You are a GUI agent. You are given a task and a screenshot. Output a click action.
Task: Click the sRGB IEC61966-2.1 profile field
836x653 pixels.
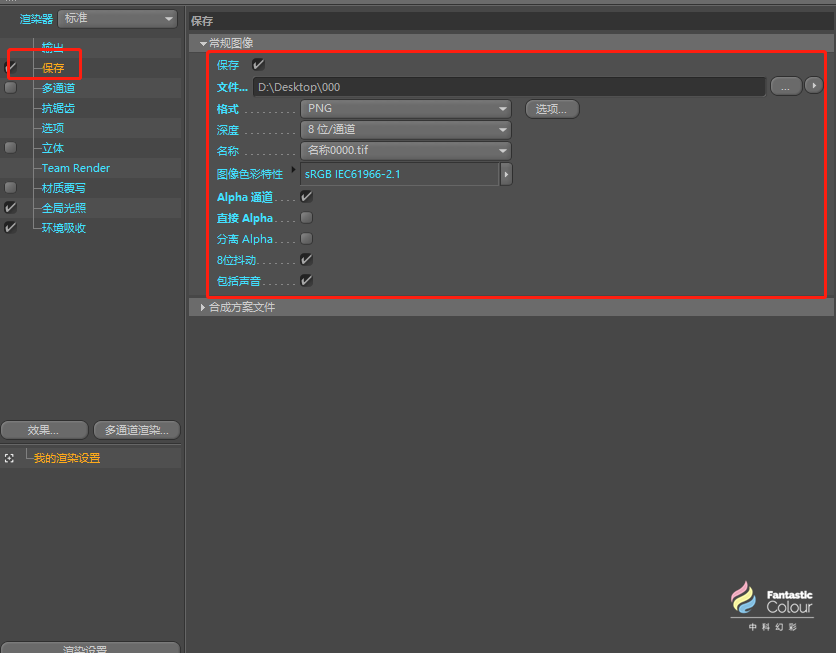(x=399, y=174)
